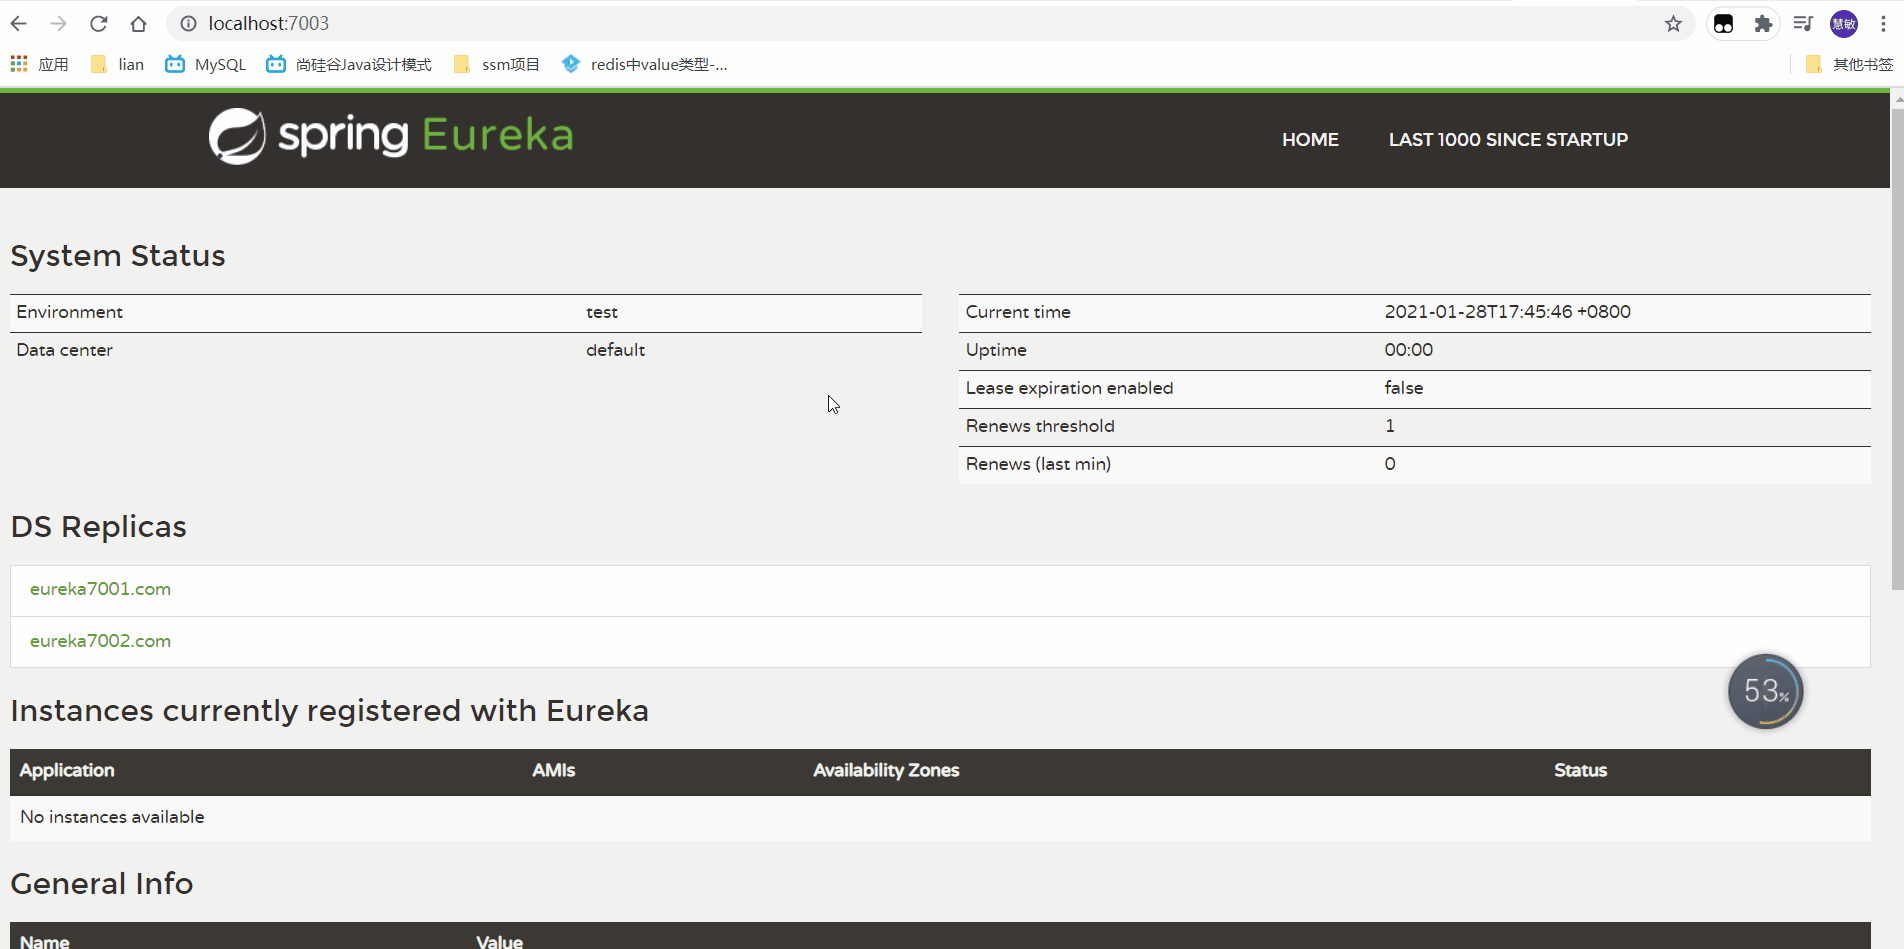Click the General Info heading
This screenshot has width=1904, height=949.
click(102, 884)
